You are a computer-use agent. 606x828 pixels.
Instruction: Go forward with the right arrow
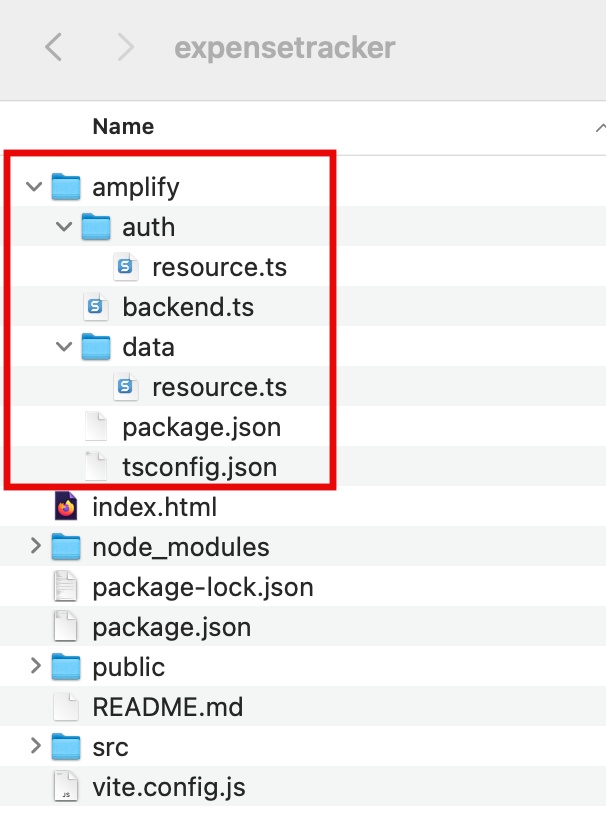click(x=126, y=47)
